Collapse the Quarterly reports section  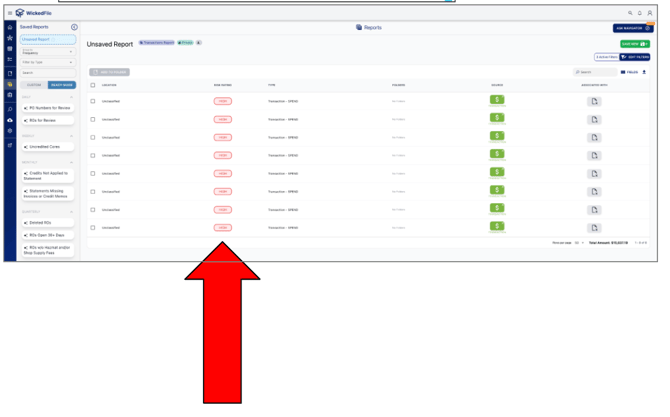tap(71, 212)
